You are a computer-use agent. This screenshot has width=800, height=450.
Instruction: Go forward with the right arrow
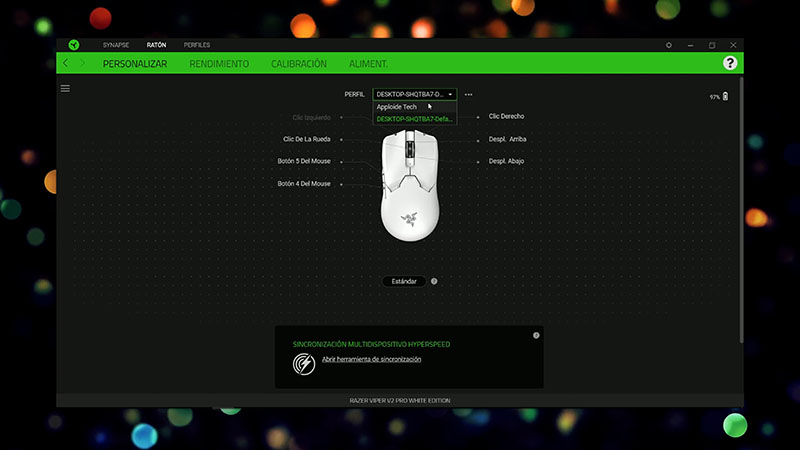[x=82, y=63]
